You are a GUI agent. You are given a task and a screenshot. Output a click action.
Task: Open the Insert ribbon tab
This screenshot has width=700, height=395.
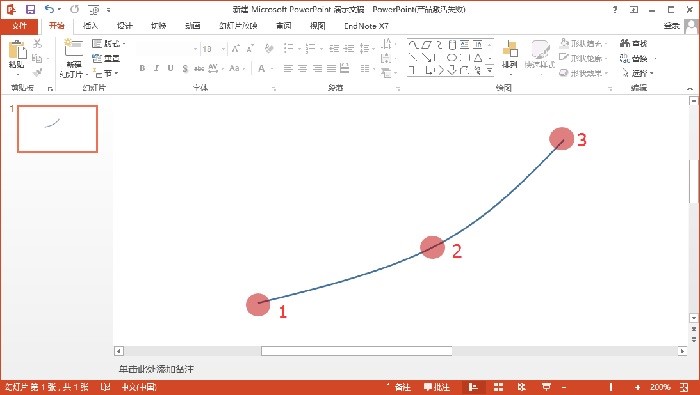click(x=91, y=26)
